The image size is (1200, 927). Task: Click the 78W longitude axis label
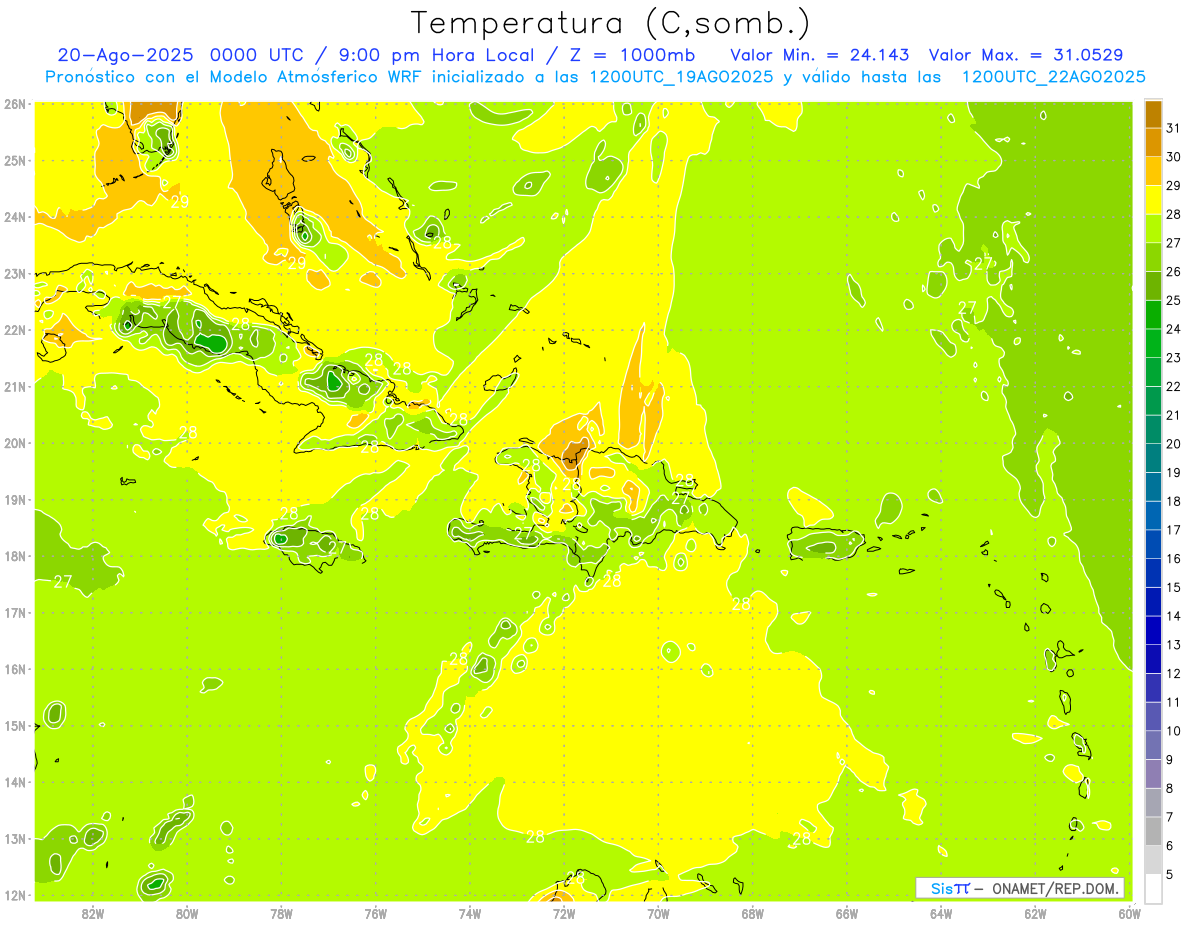(281, 913)
